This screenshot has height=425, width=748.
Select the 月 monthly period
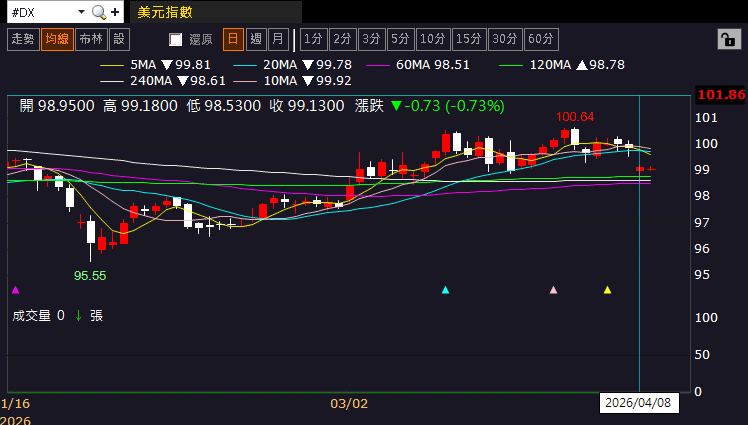click(x=279, y=39)
